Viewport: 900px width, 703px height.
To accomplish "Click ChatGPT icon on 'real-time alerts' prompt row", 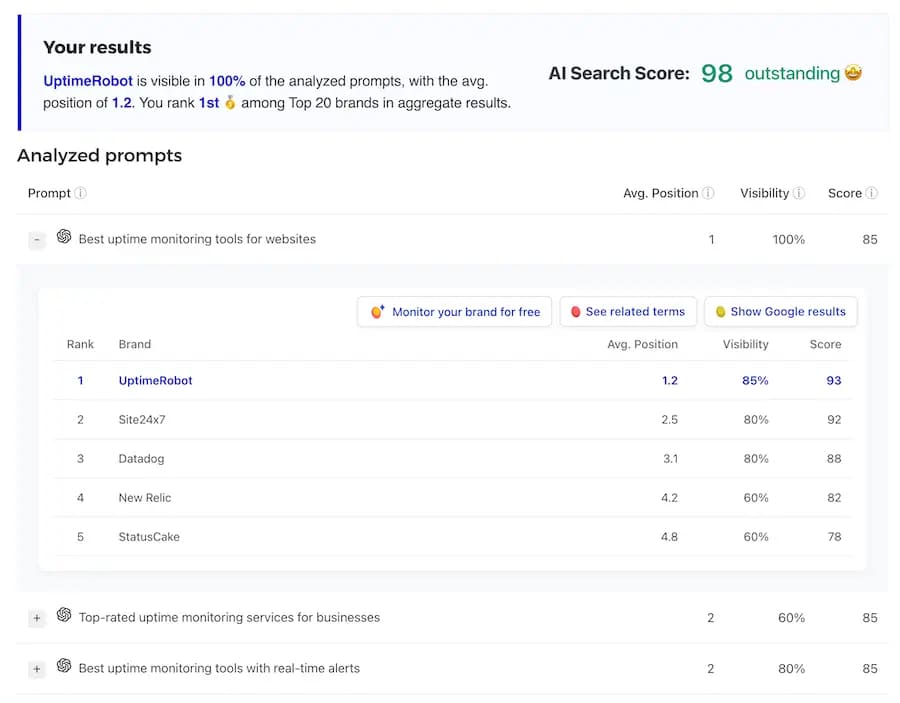I will tap(64, 666).
